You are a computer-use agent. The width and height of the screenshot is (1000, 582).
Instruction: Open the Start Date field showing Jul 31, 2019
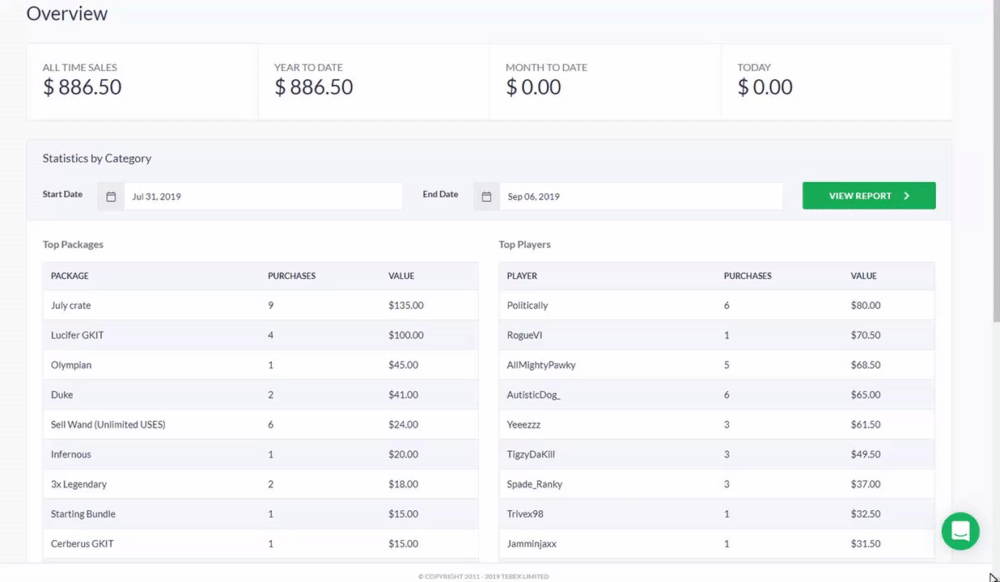262,197
